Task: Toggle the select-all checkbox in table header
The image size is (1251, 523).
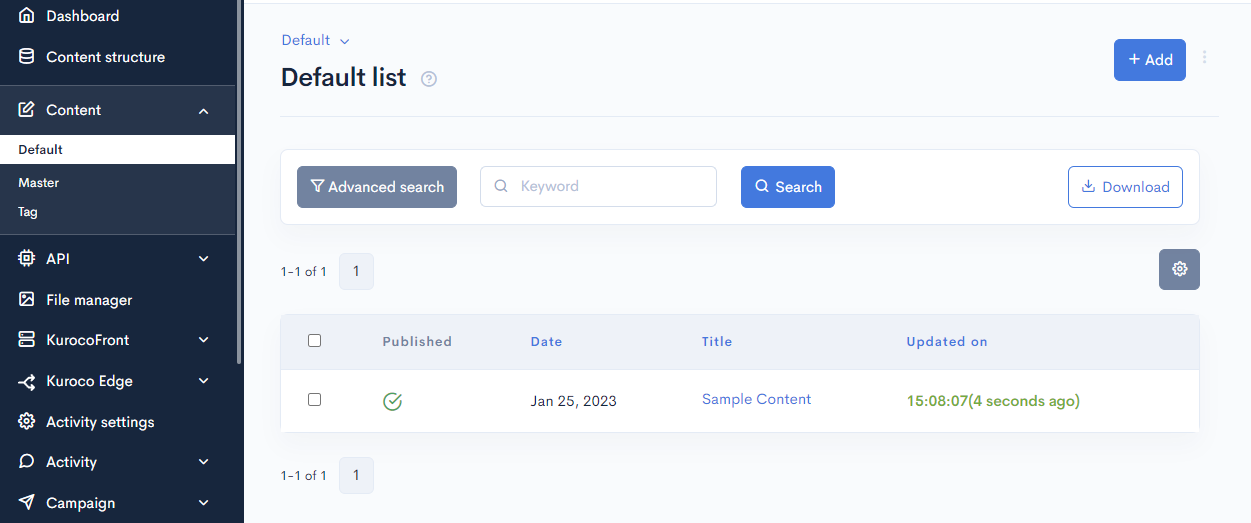Action: click(314, 341)
